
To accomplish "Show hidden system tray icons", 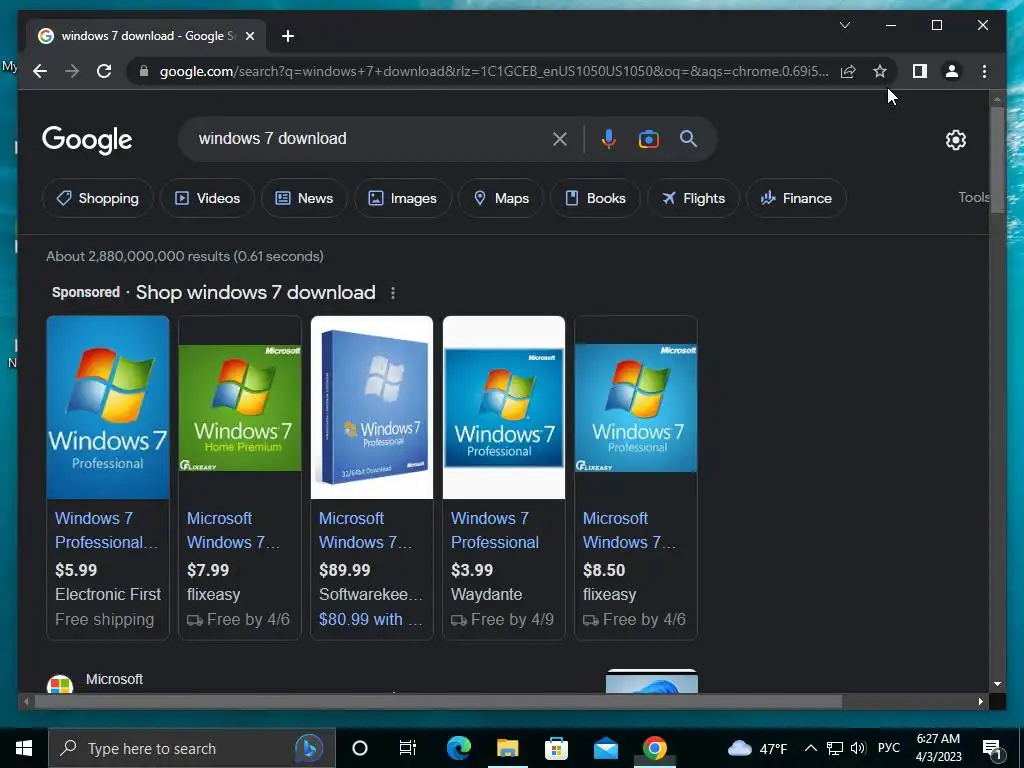I will pos(810,748).
